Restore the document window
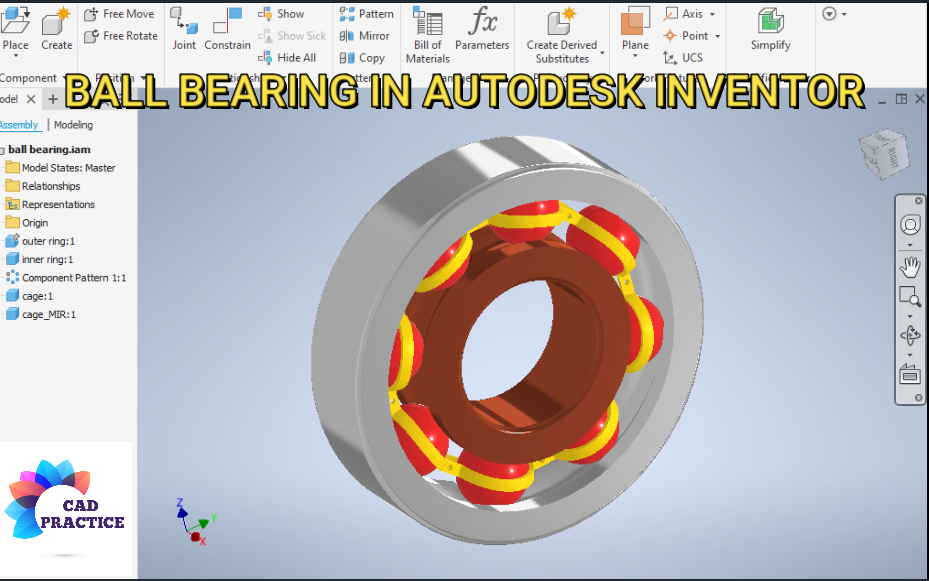 [901, 99]
